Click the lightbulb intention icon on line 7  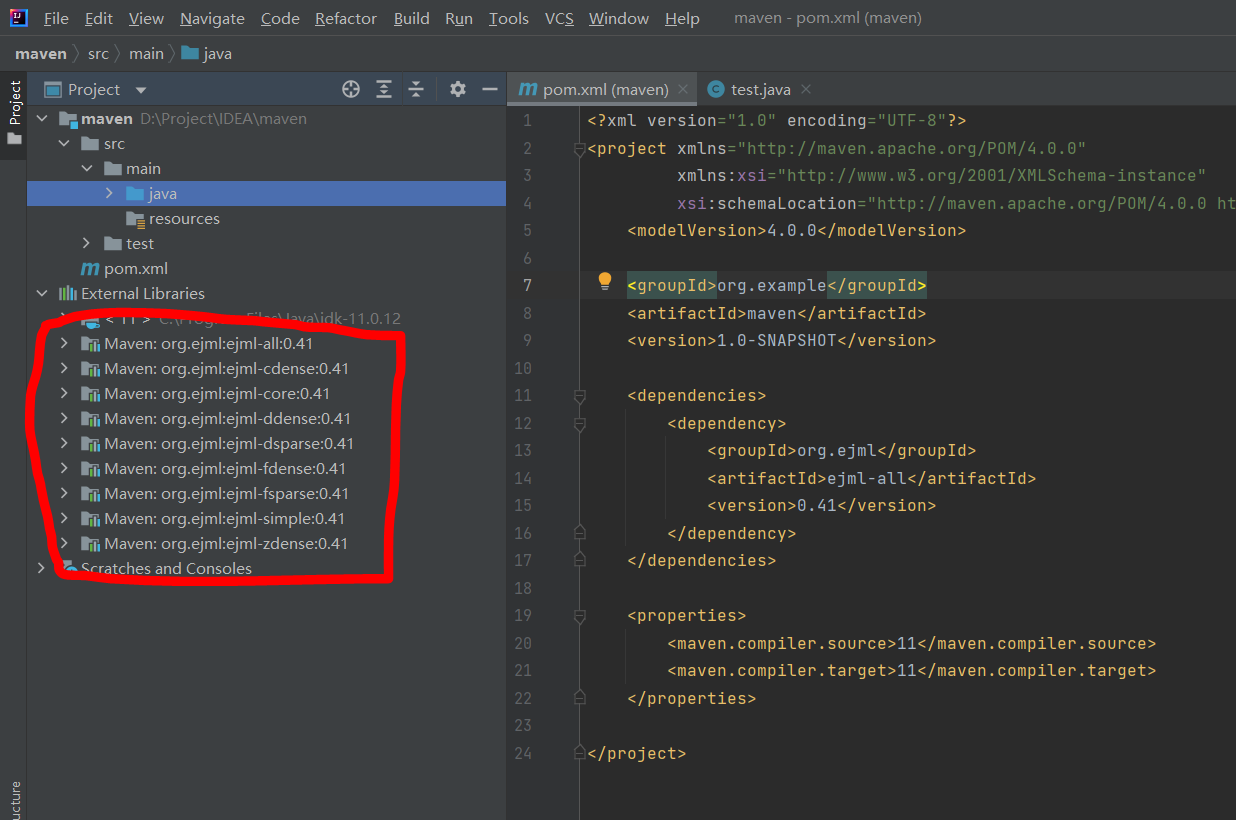[x=605, y=281]
